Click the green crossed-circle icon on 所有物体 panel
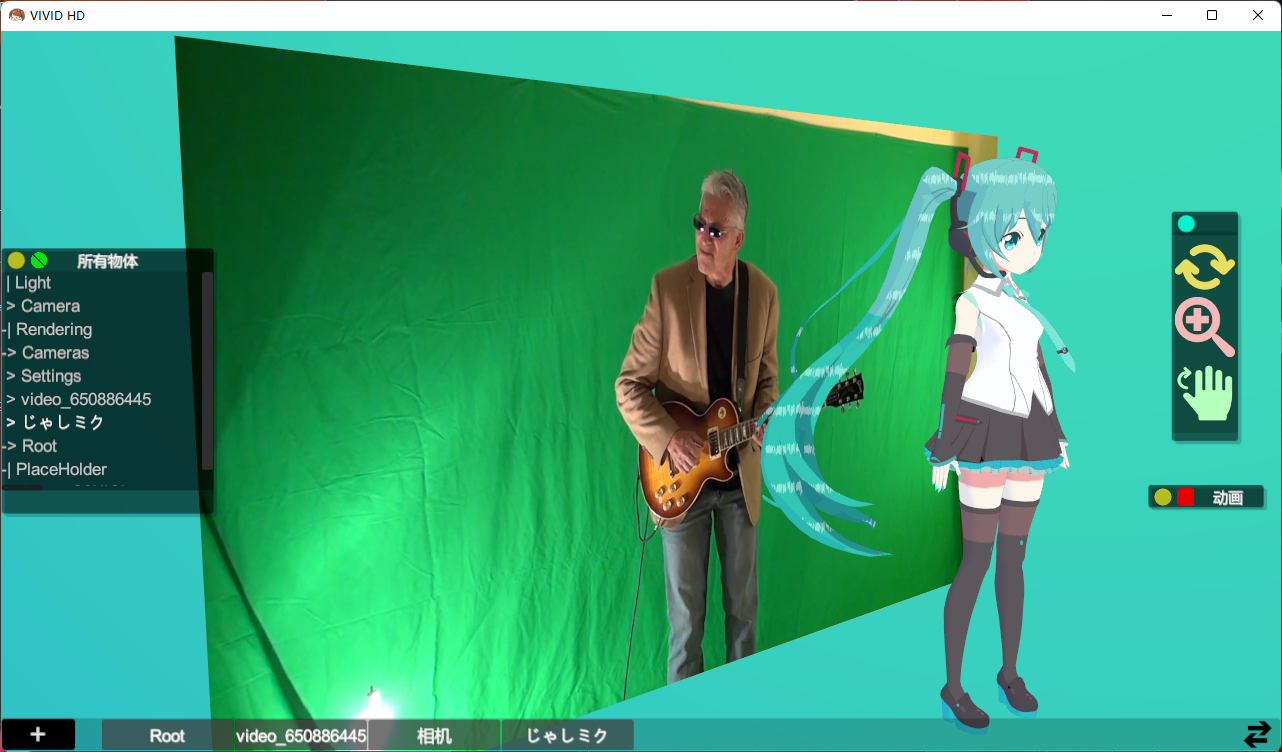Image resolution: width=1282 pixels, height=752 pixels. coord(39,260)
